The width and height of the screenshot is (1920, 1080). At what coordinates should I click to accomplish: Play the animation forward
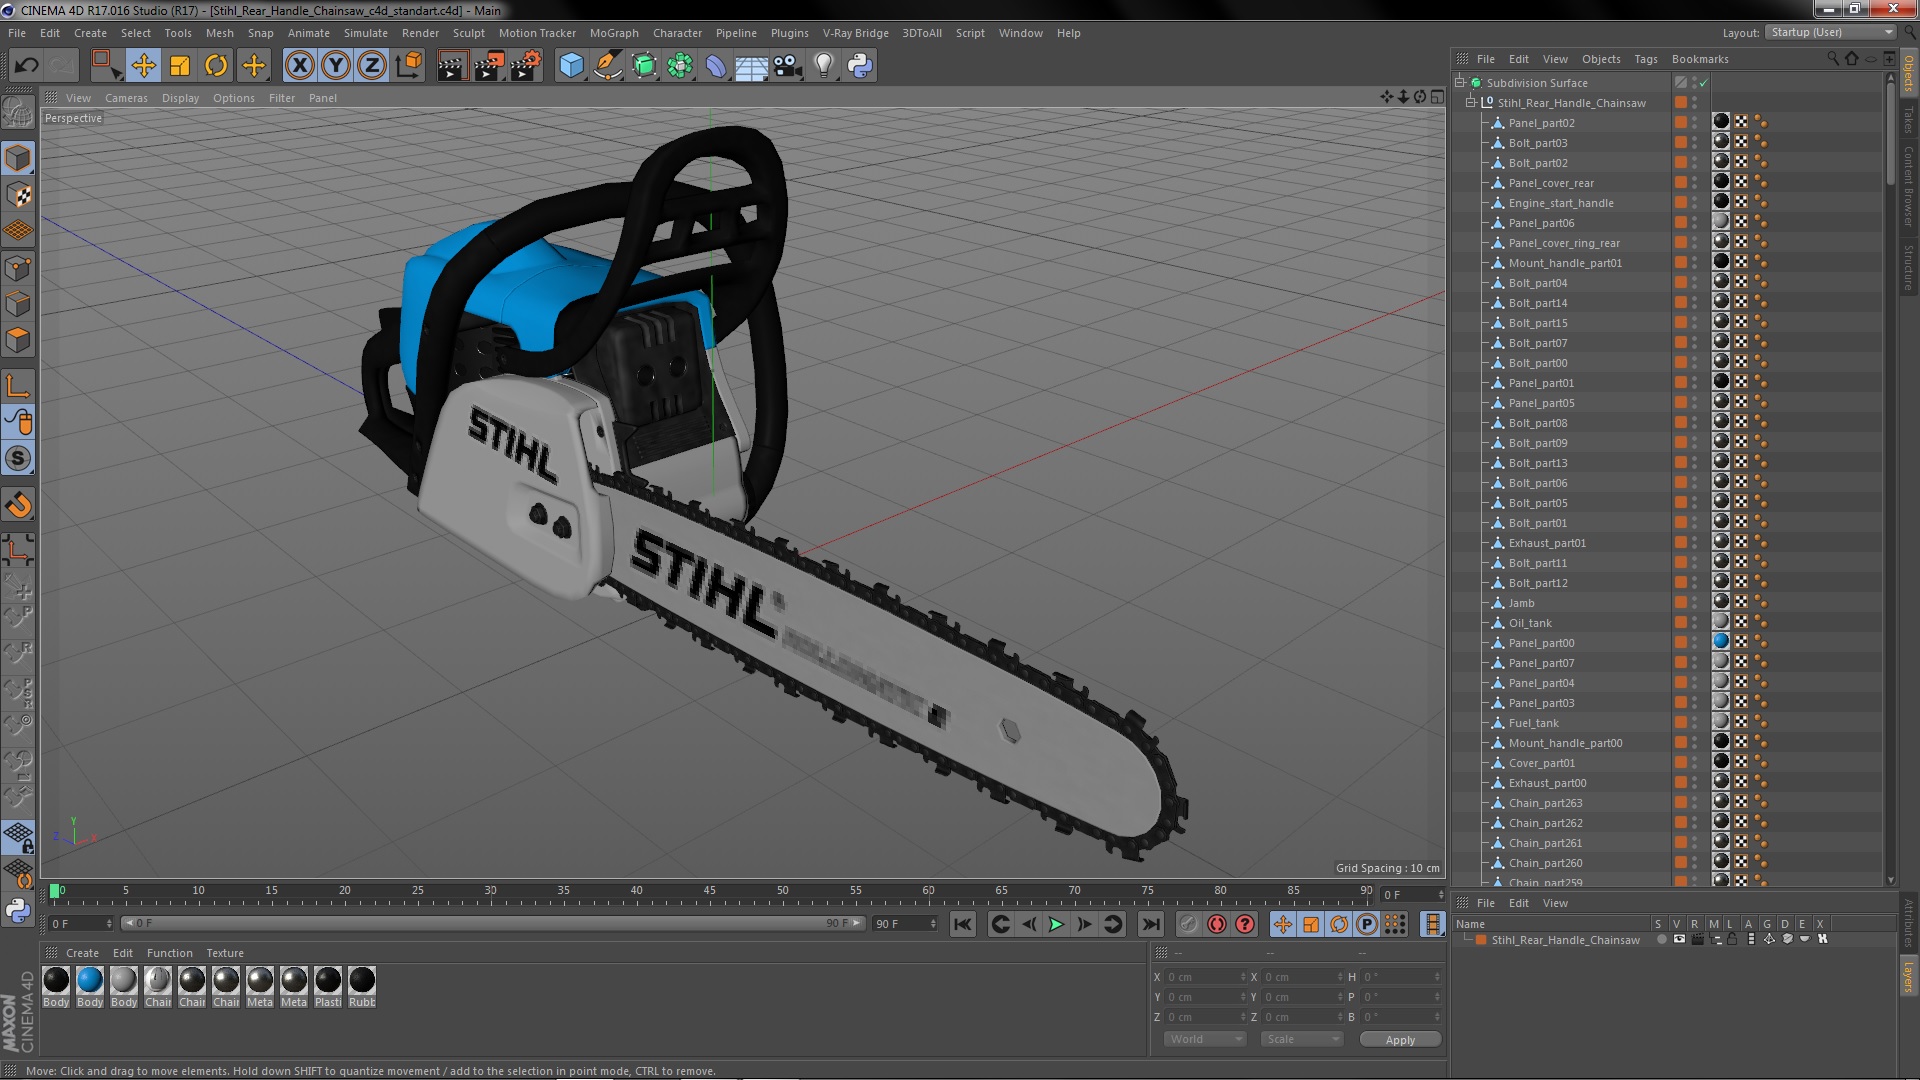(1056, 925)
